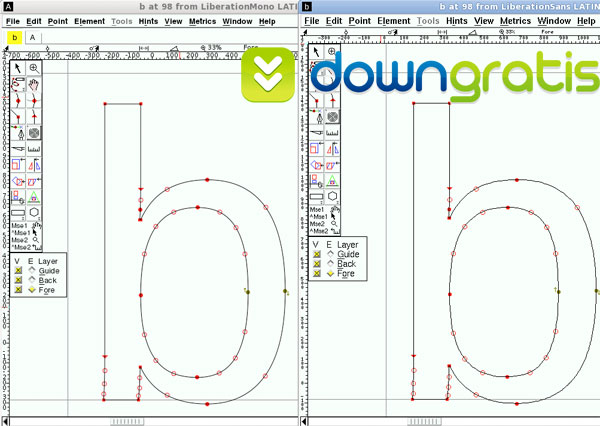Screen dimensions: 600x426
Task: Choose the 3D Rotate tool in LiberationMono window
Action: point(18,197)
